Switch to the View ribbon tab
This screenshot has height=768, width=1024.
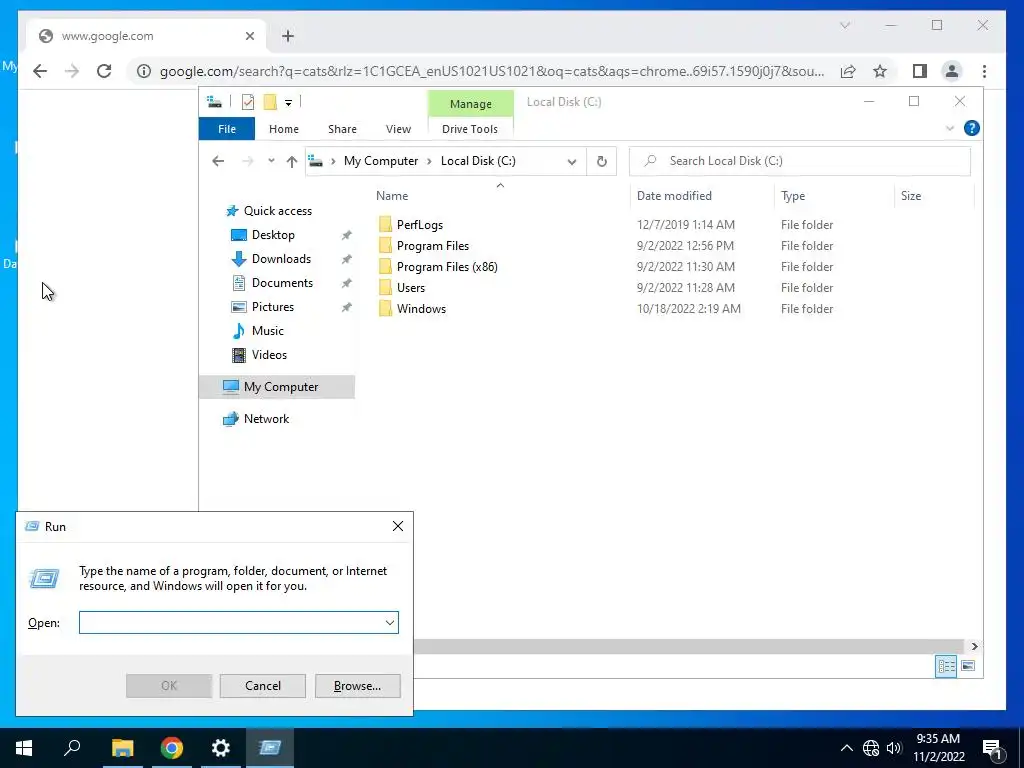click(398, 129)
